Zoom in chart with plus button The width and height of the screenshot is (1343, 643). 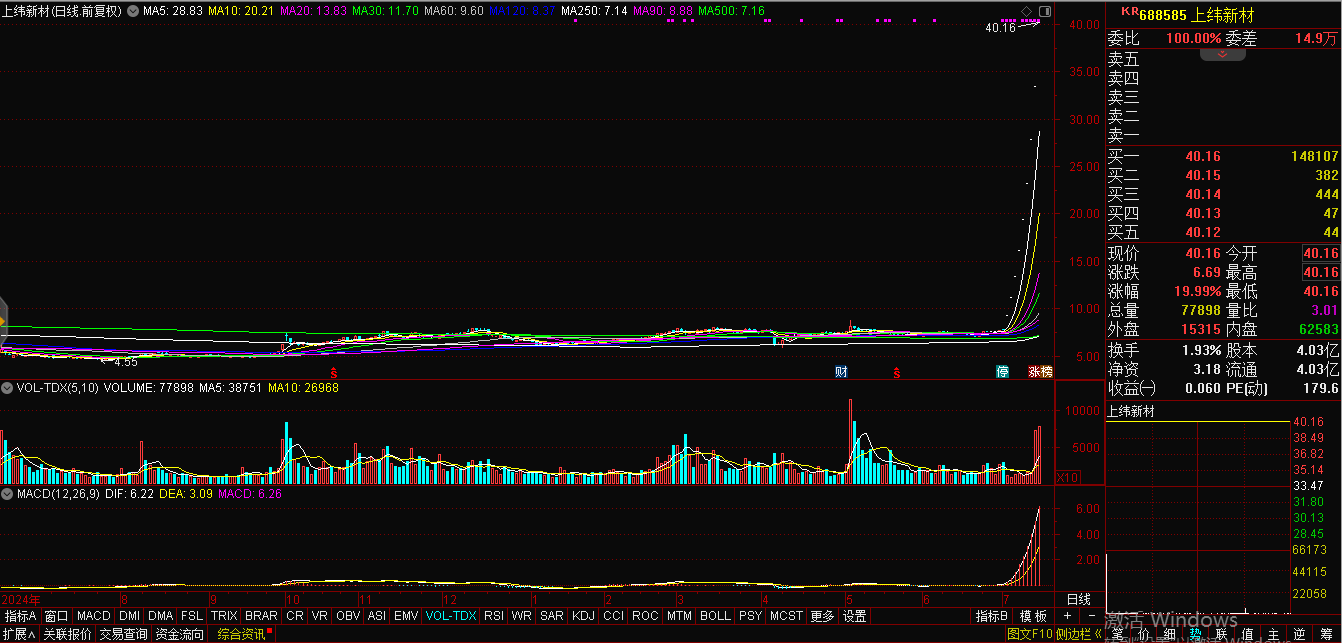click(1067, 616)
